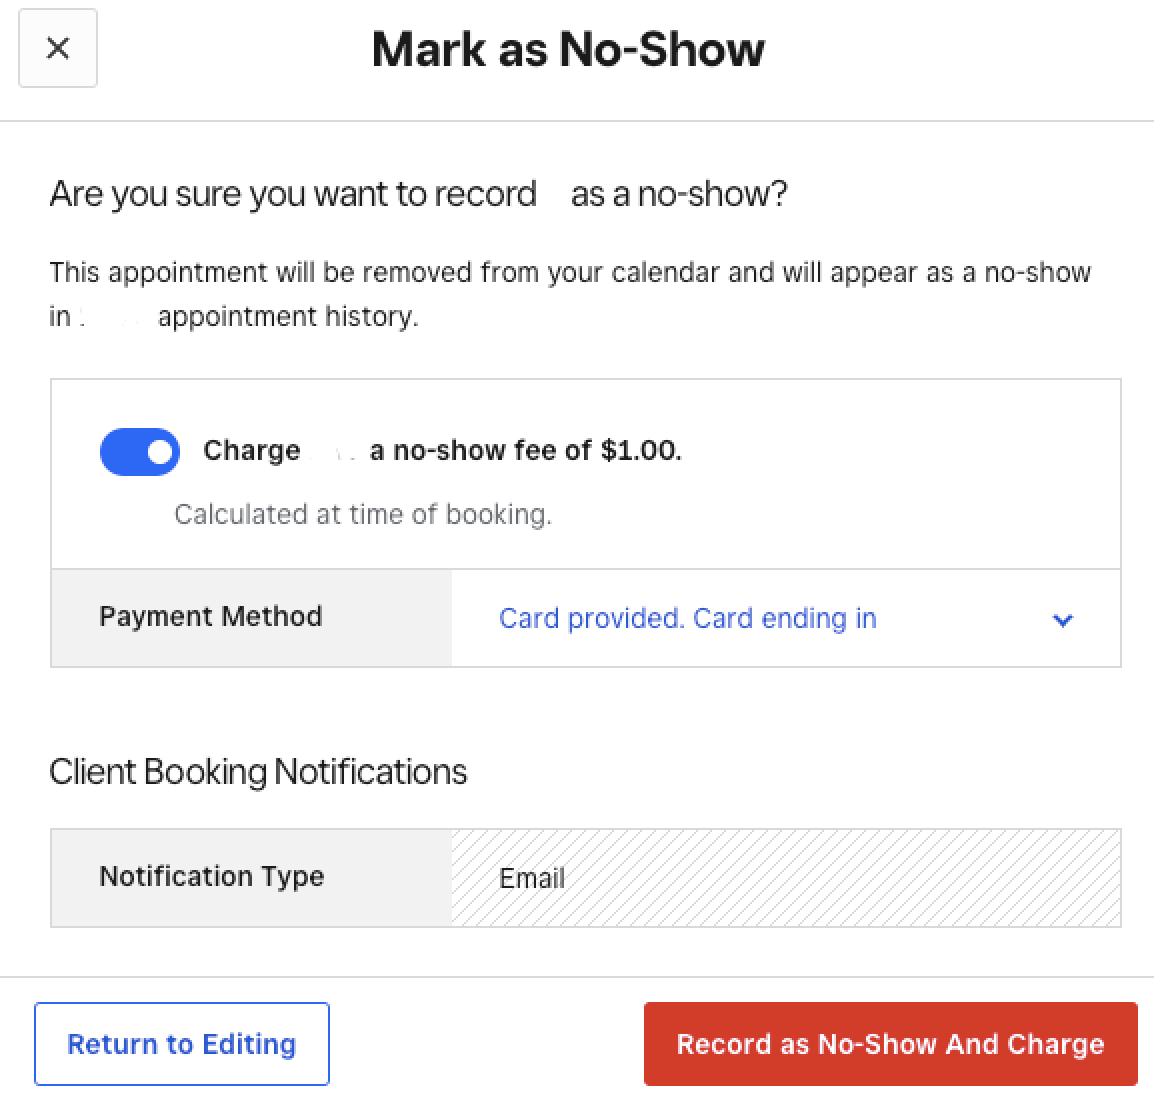This screenshot has width=1154, height=1098.
Task: Click the 'a no-show fee of $1.00.' text
Action: coord(525,450)
